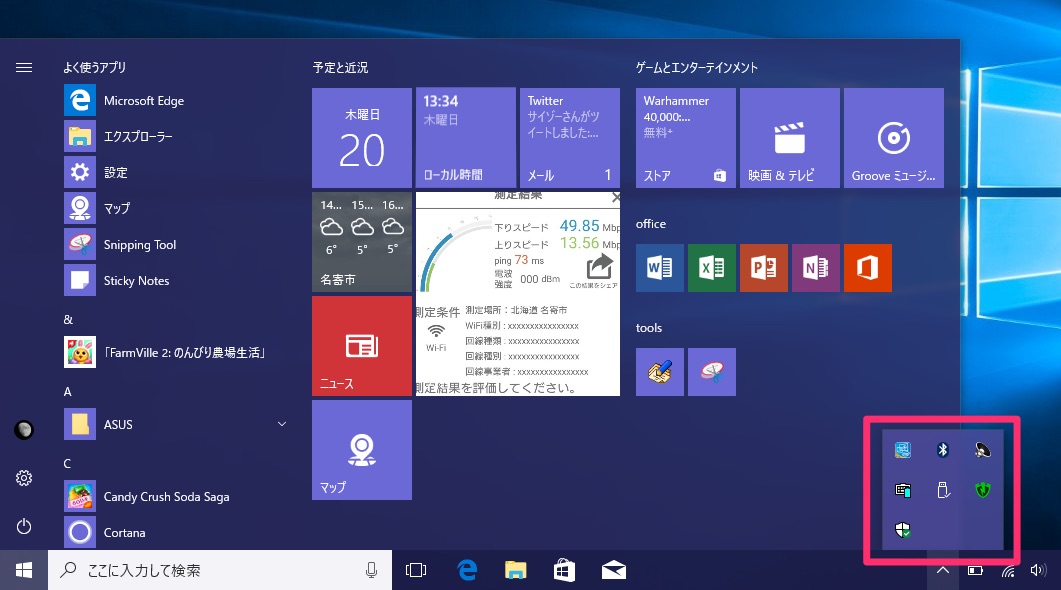The height and width of the screenshot is (590, 1061).
Task: Select the office group heading
Action: (x=651, y=224)
